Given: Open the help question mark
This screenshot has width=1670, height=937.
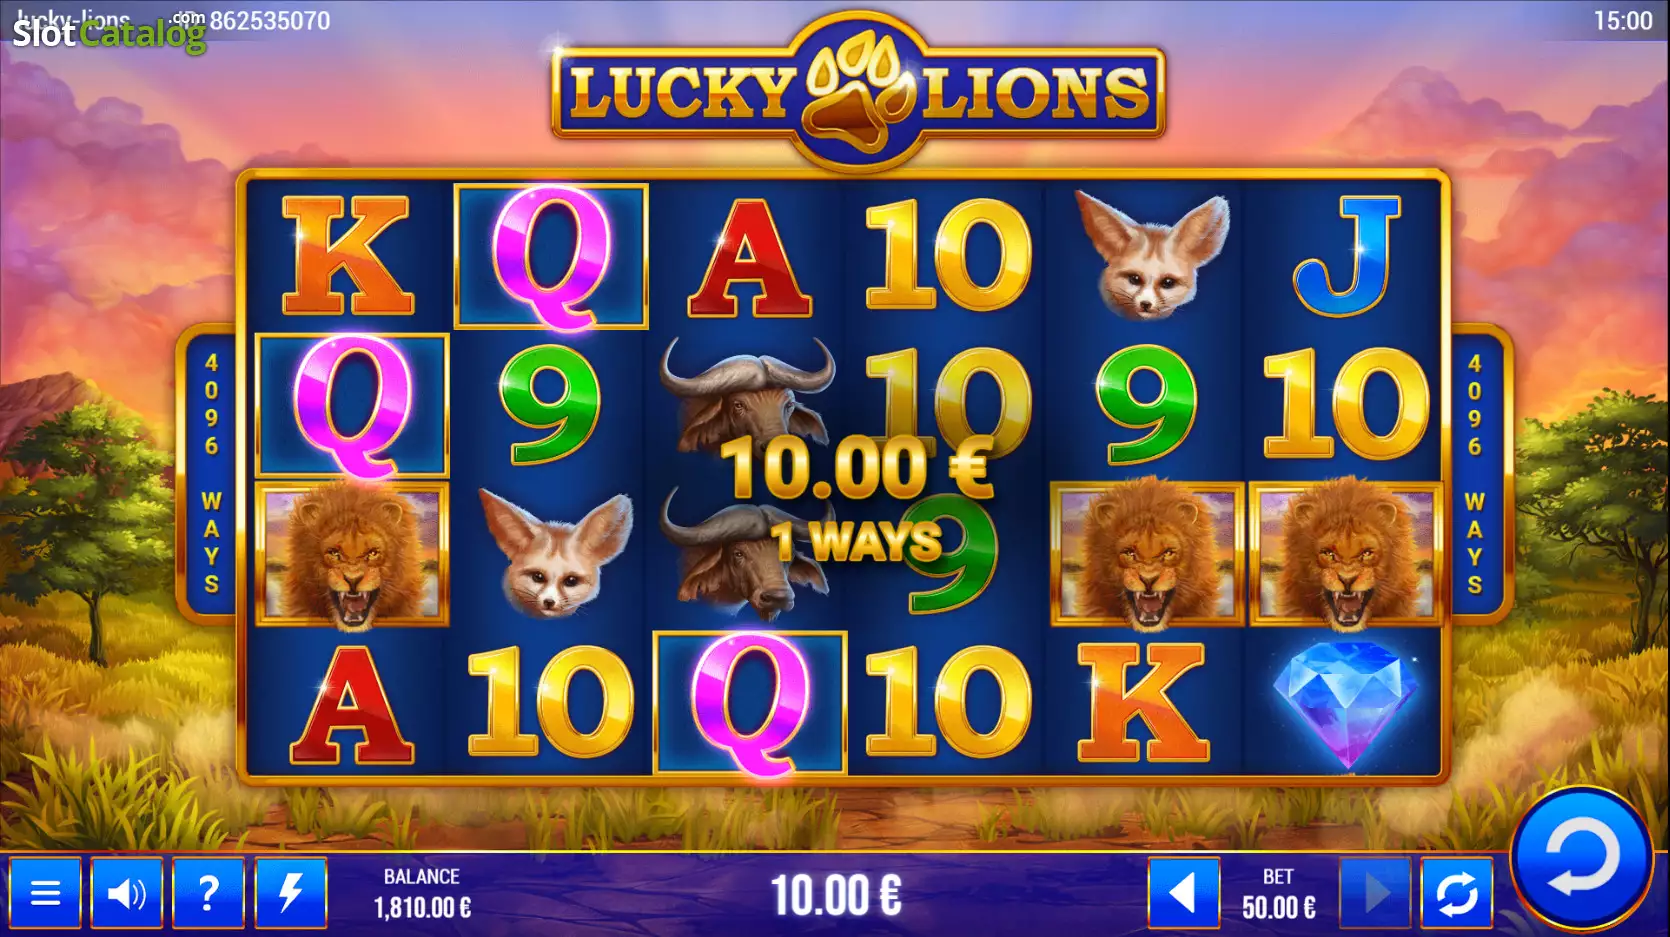Looking at the screenshot, I should point(208,892).
